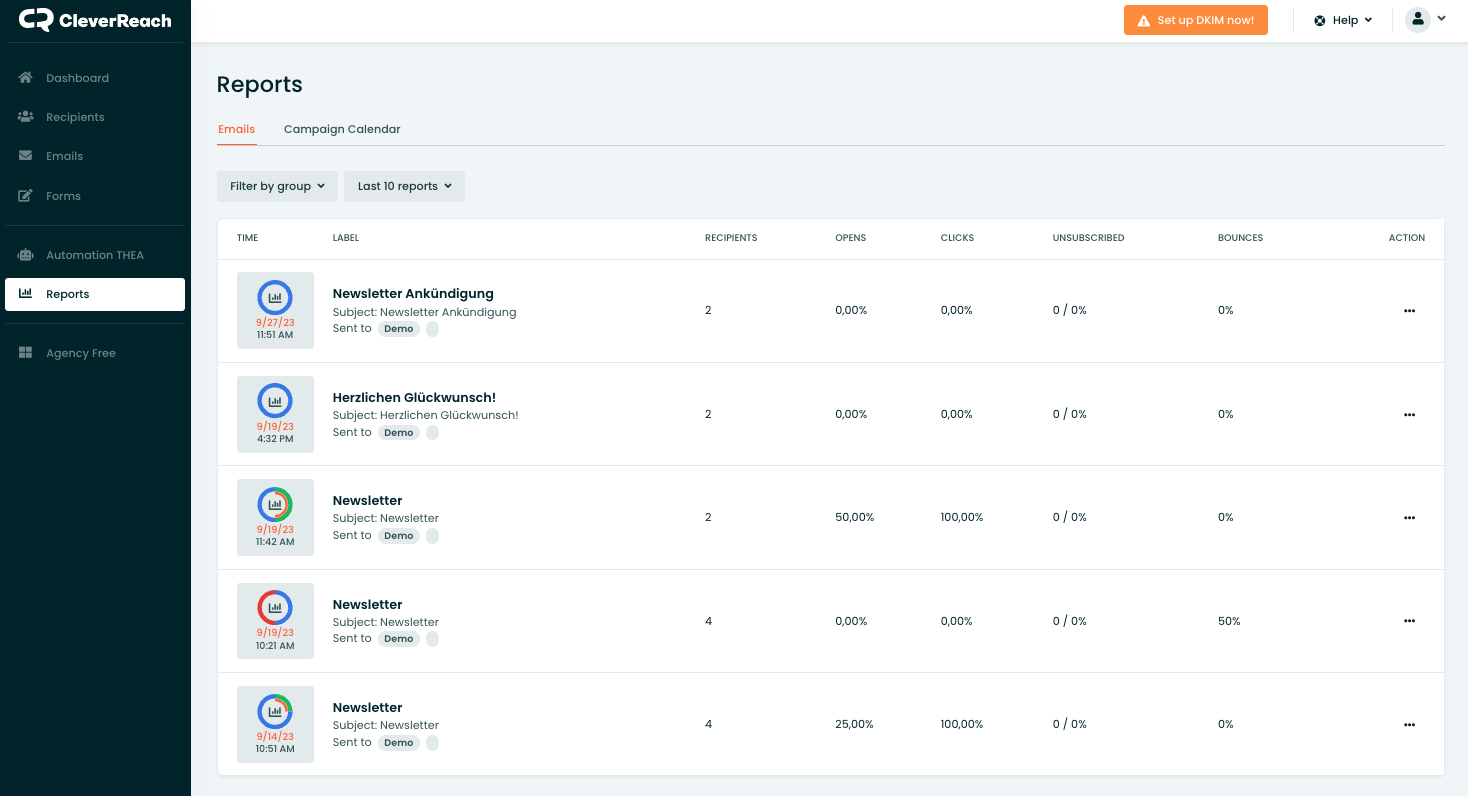
Task: Expand the Last 10 reports dropdown
Action: 404,186
